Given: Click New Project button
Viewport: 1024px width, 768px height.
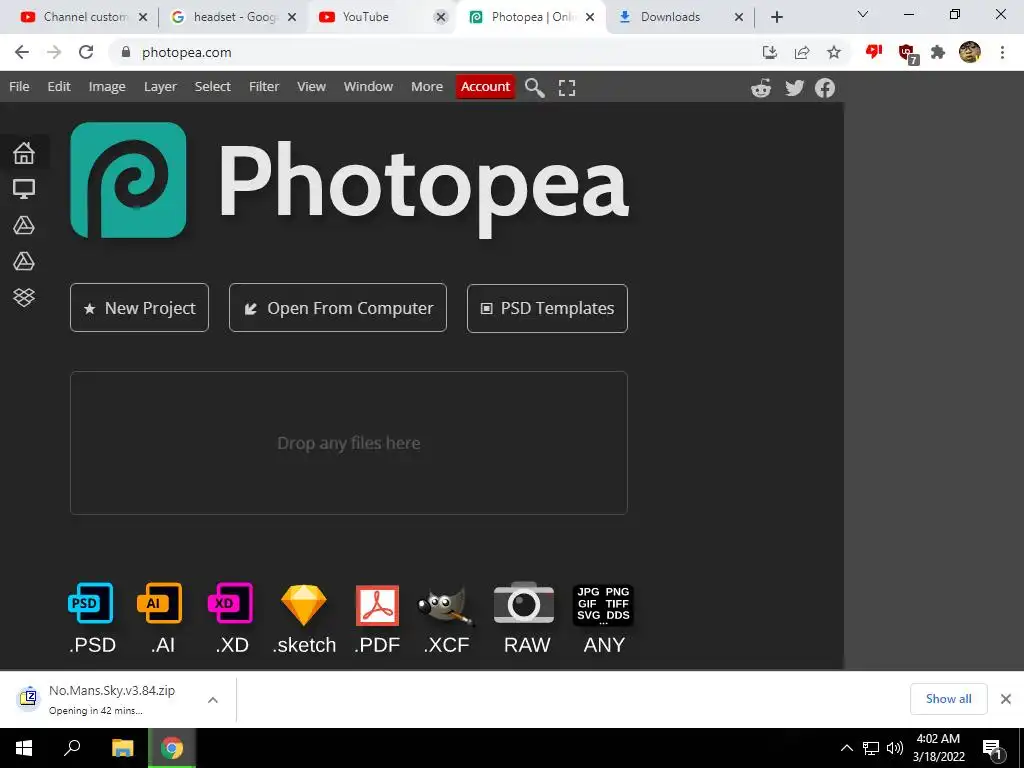Looking at the screenshot, I should [x=139, y=308].
